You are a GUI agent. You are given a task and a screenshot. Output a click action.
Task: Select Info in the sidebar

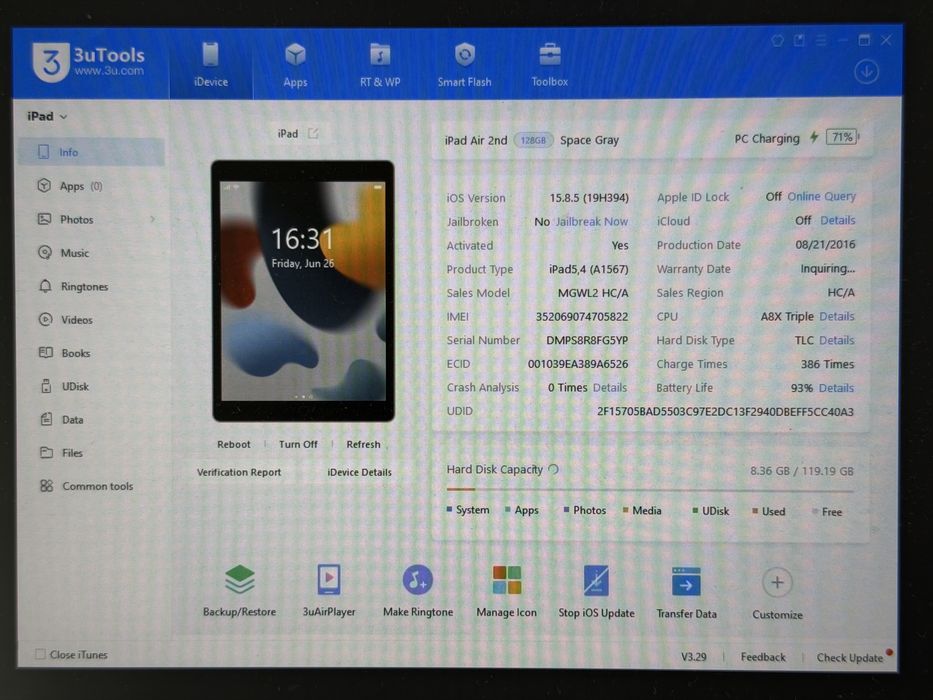coord(92,152)
